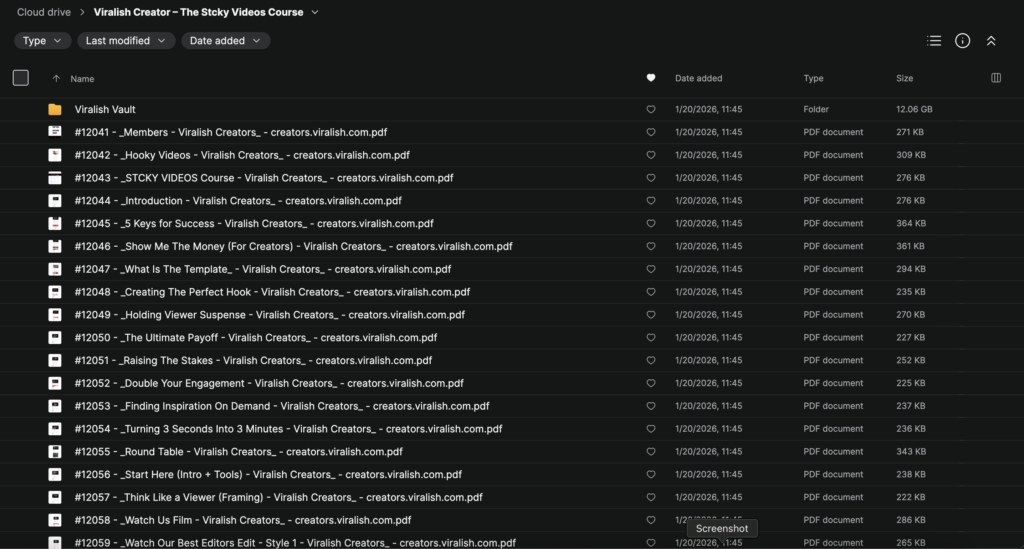Open the Date added filter dropdown

pyautogui.click(x=225, y=40)
